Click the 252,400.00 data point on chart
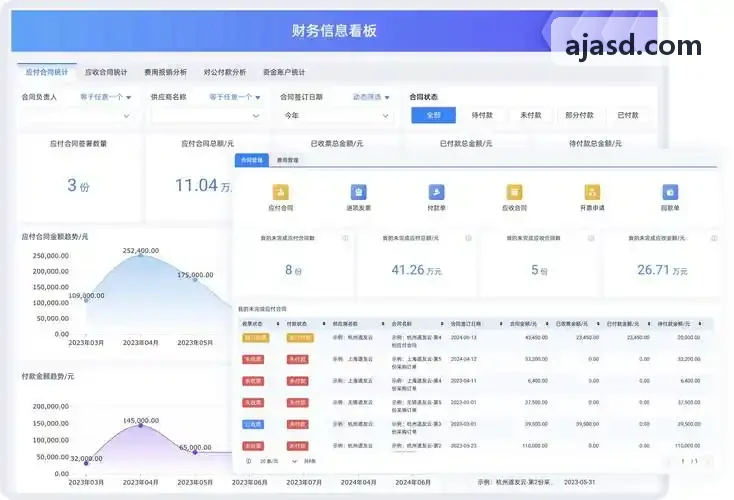 140,254
